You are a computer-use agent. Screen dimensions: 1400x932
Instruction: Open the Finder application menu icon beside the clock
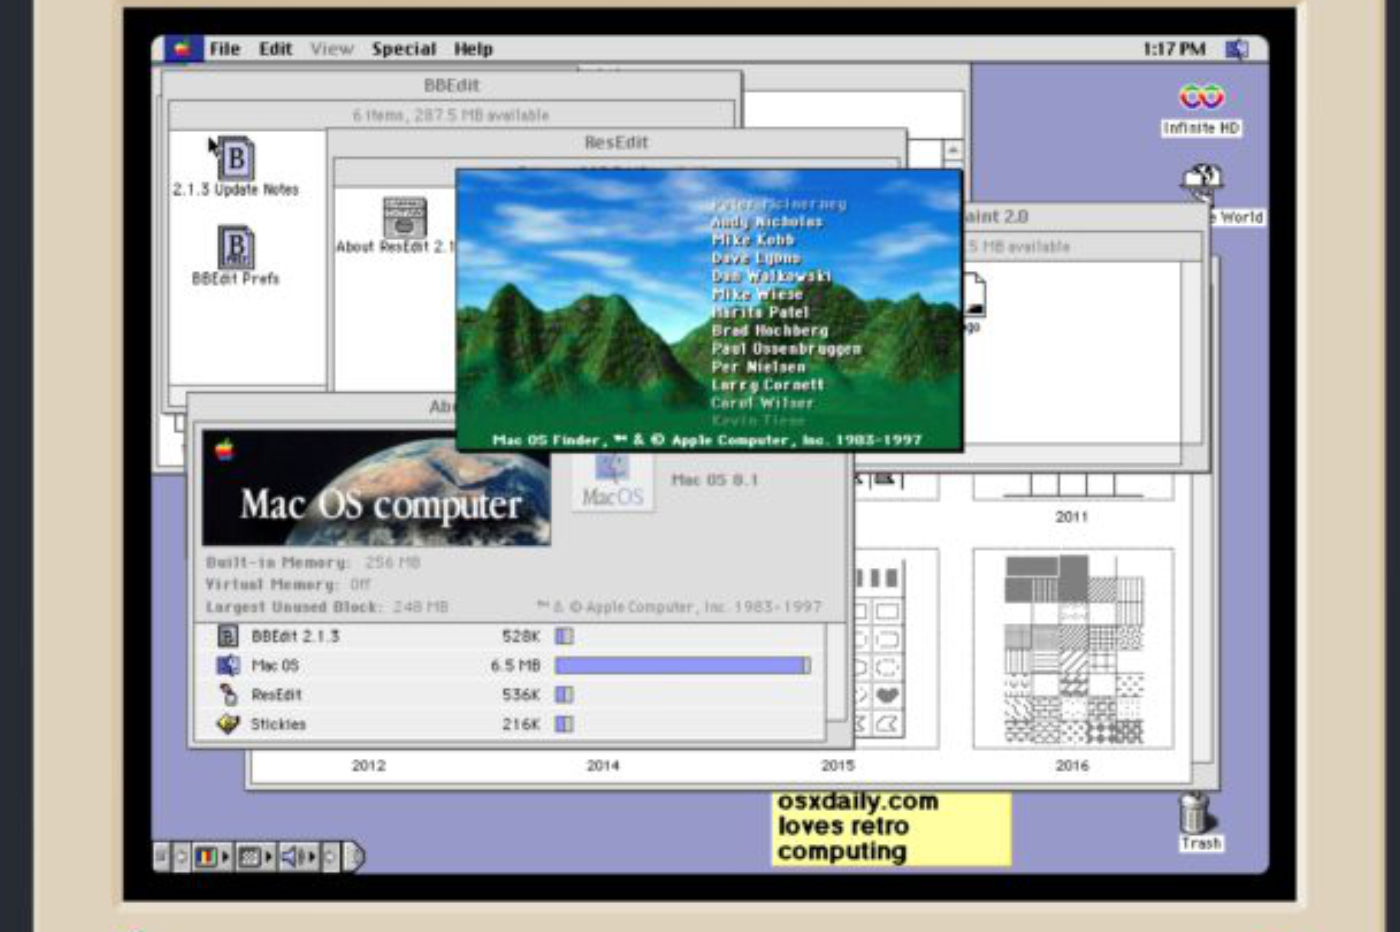point(1237,49)
